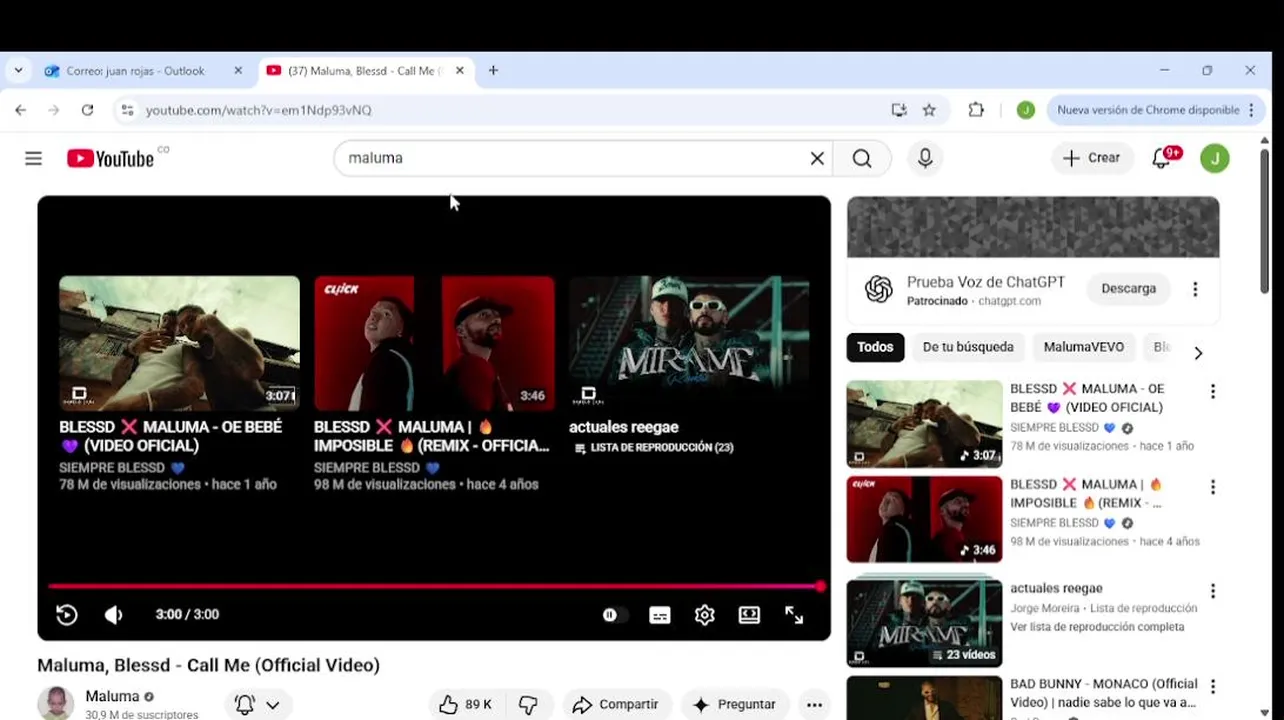Dislike the video with thumbs down
The height and width of the screenshot is (720, 1284).
[x=528, y=704]
